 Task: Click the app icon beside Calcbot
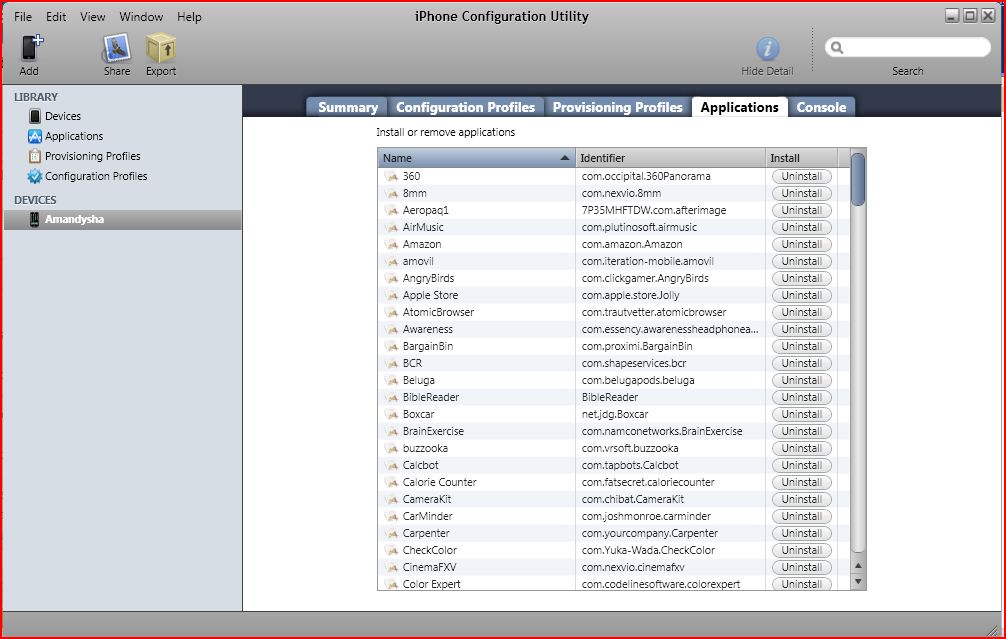(x=392, y=465)
